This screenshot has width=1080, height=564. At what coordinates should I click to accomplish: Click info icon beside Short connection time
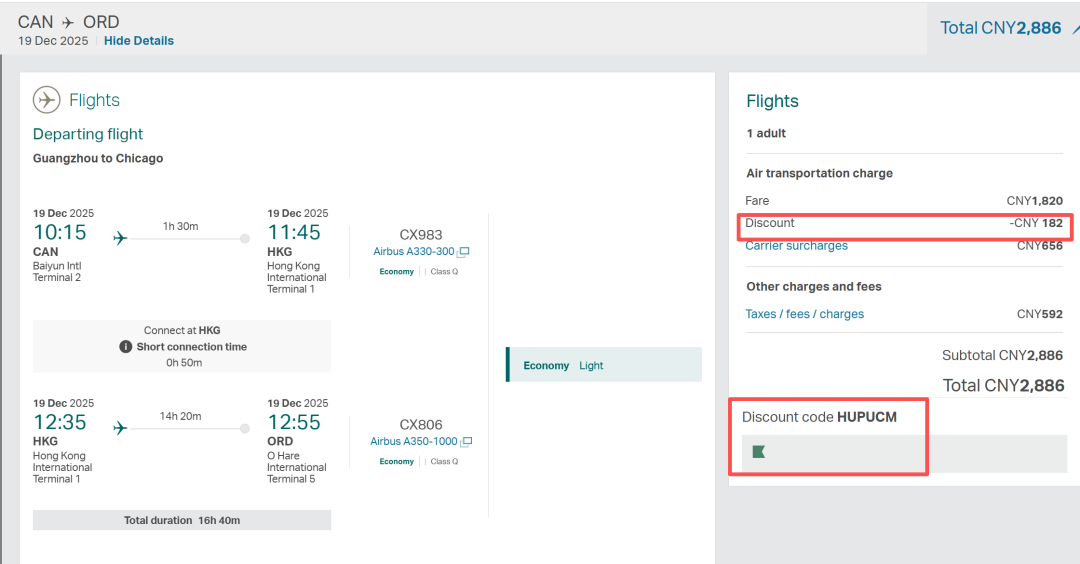126,347
